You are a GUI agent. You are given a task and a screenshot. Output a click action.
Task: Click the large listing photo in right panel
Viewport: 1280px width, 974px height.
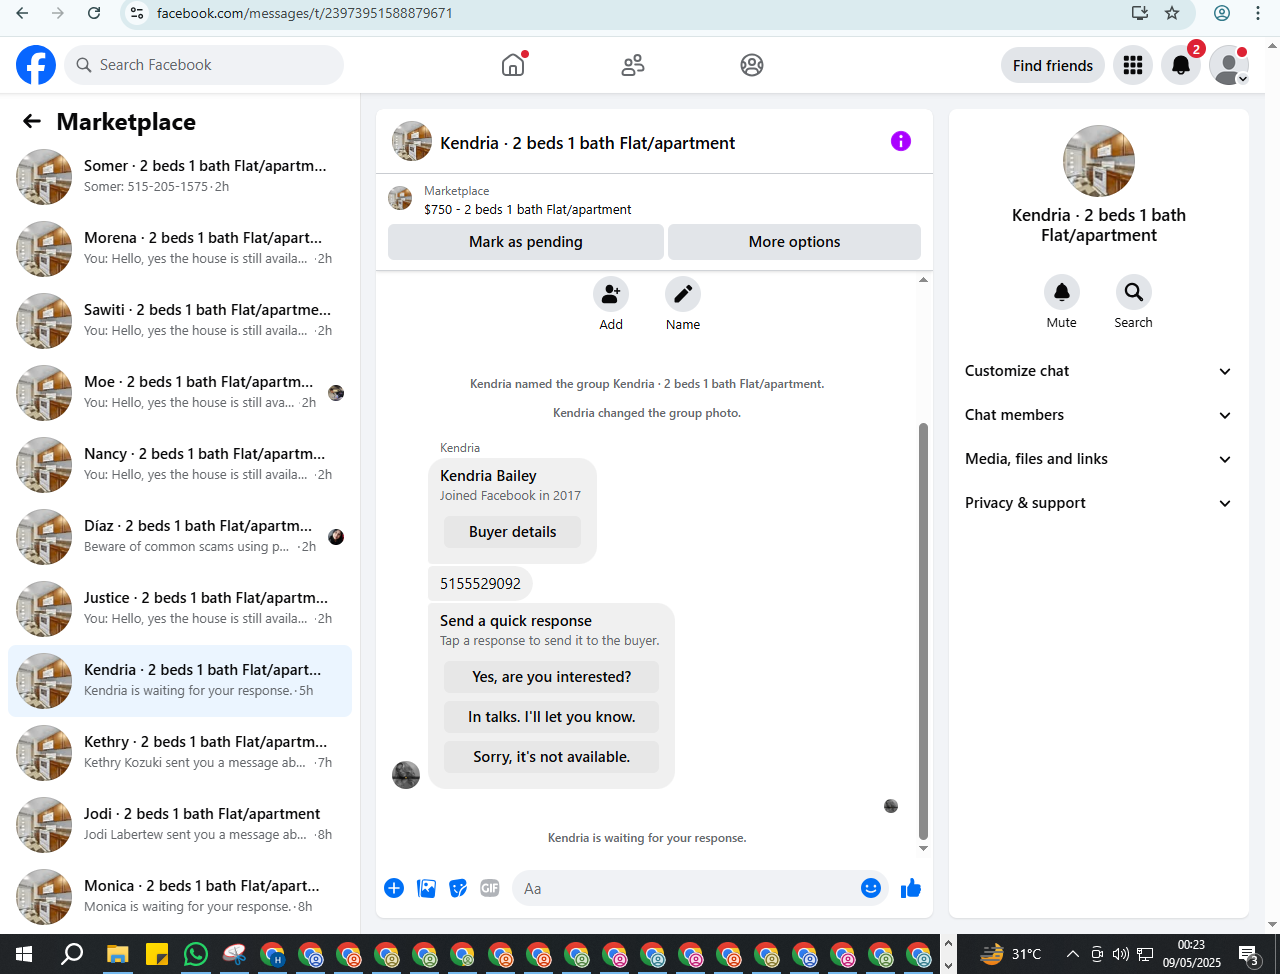click(1099, 161)
